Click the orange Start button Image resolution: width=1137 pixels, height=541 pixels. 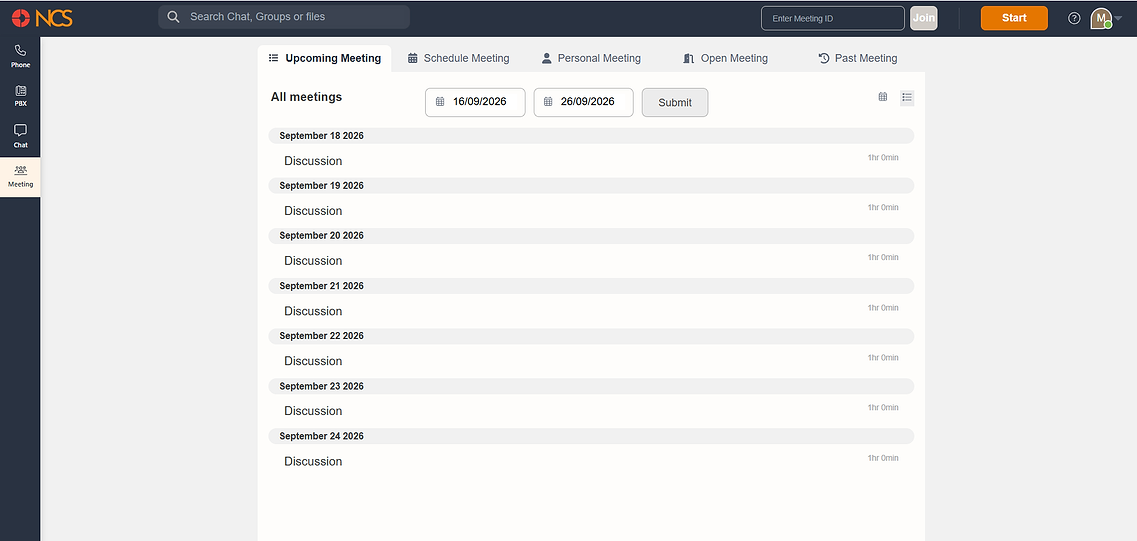pos(1014,18)
